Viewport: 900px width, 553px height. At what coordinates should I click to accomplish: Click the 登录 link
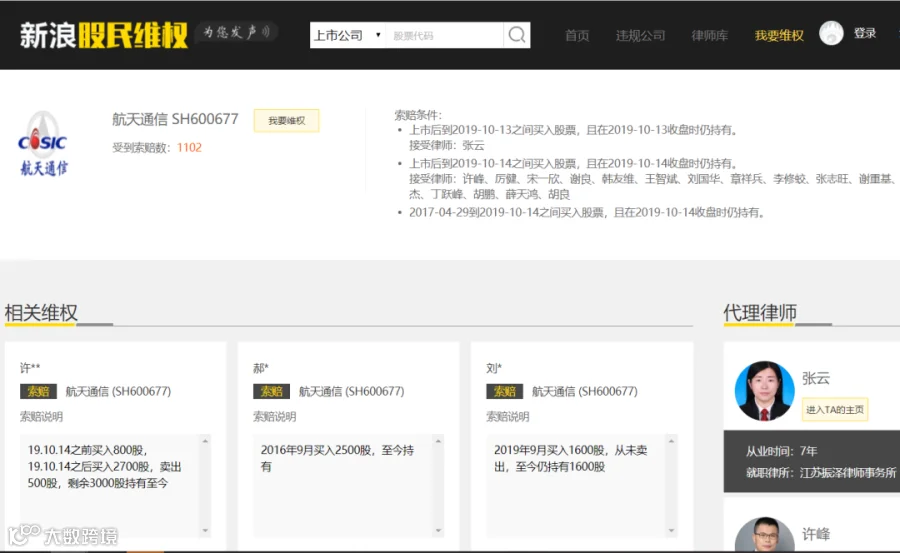click(864, 33)
